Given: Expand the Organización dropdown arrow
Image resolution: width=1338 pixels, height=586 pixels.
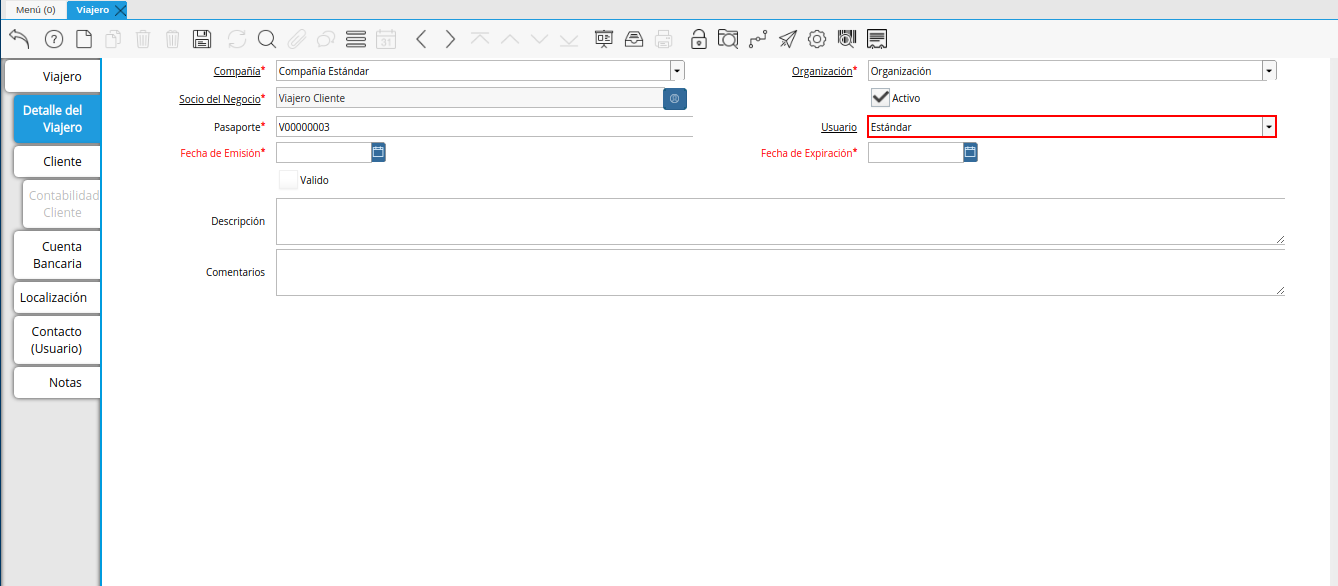Looking at the screenshot, I should coord(1269,71).
